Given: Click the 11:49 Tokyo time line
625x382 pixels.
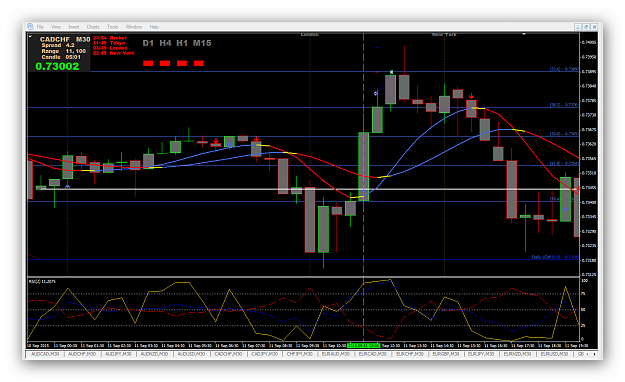Looking at the screenshot, I should tap(109, 43).
